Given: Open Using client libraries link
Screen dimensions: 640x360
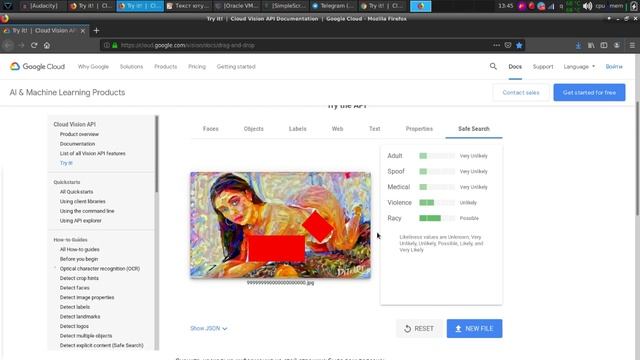Looking at the screenshot, I should (x=82, y=202).
